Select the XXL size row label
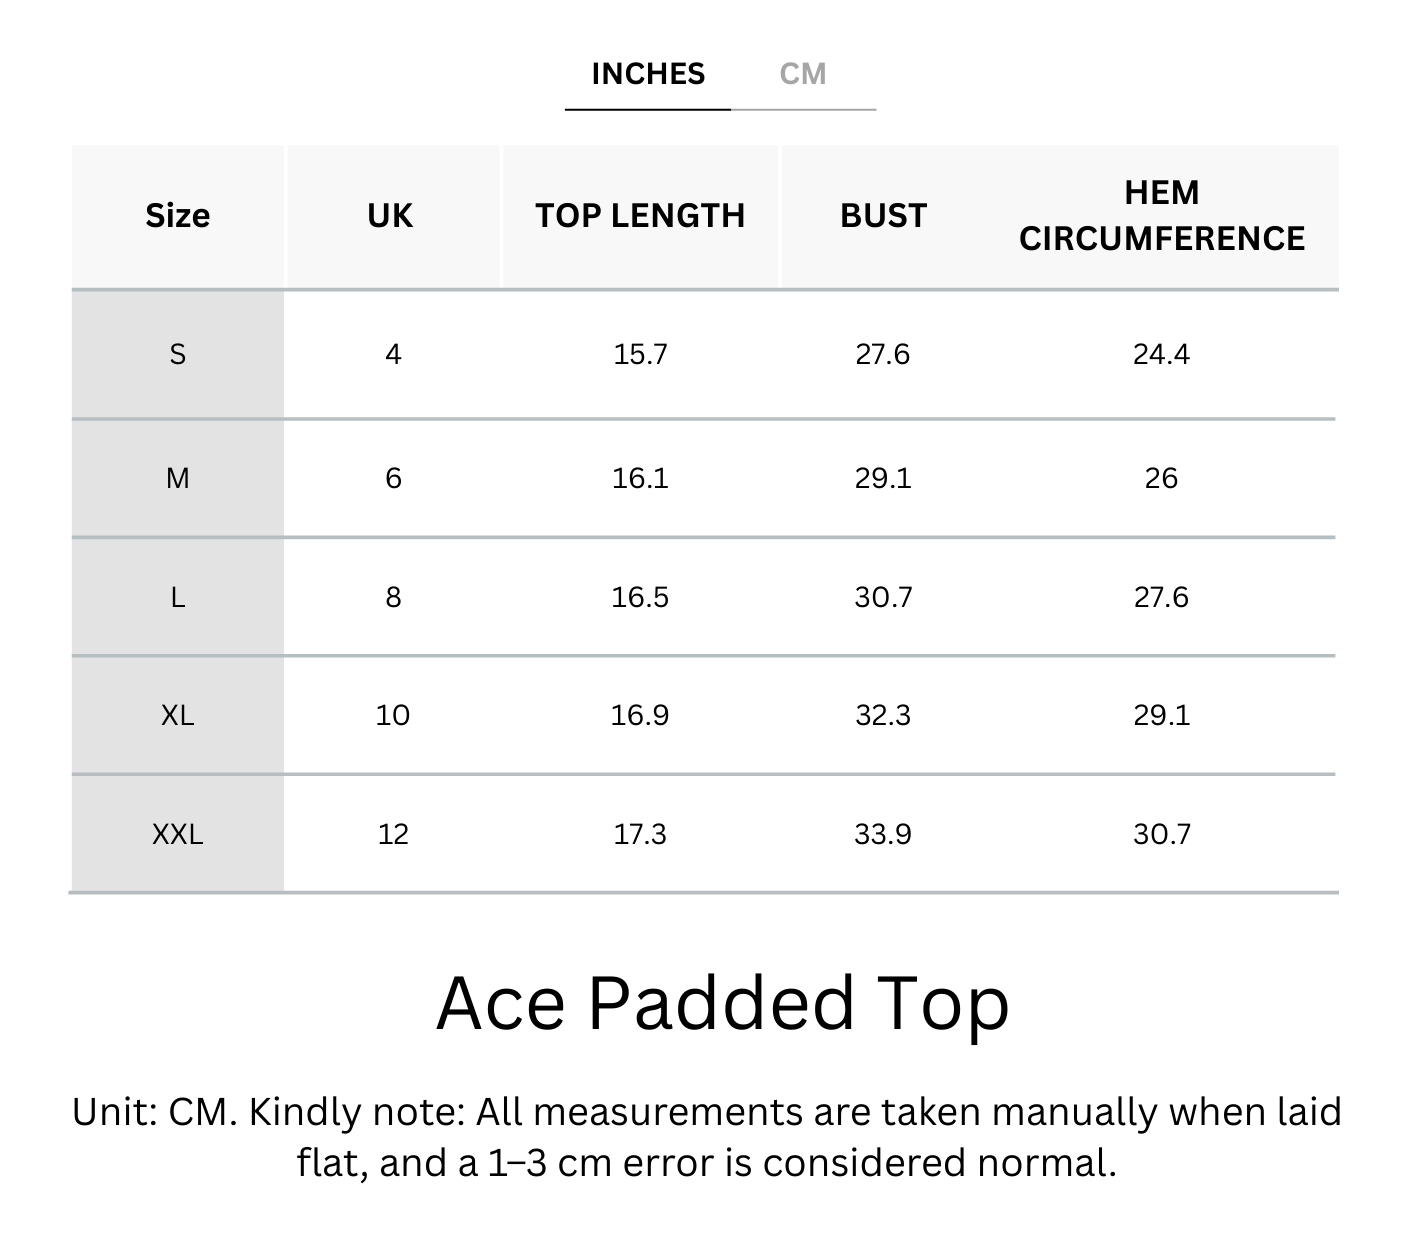This screenshot has height=1244, width=1414. pos(178,834)
